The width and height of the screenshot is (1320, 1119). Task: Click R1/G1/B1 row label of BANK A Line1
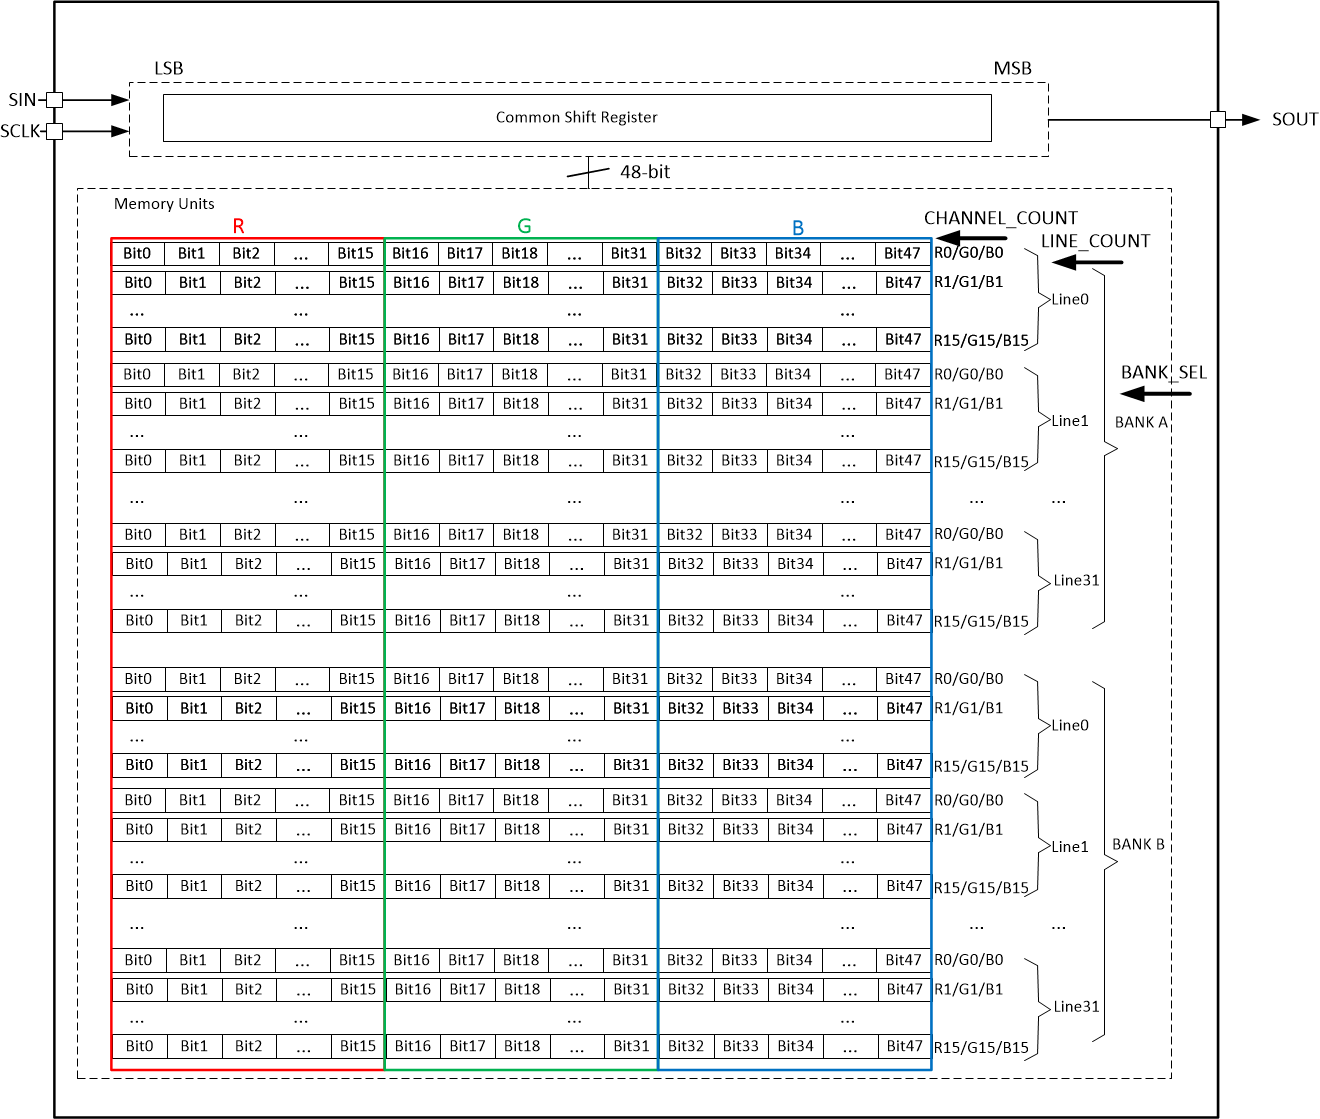(x=968, y=404)
